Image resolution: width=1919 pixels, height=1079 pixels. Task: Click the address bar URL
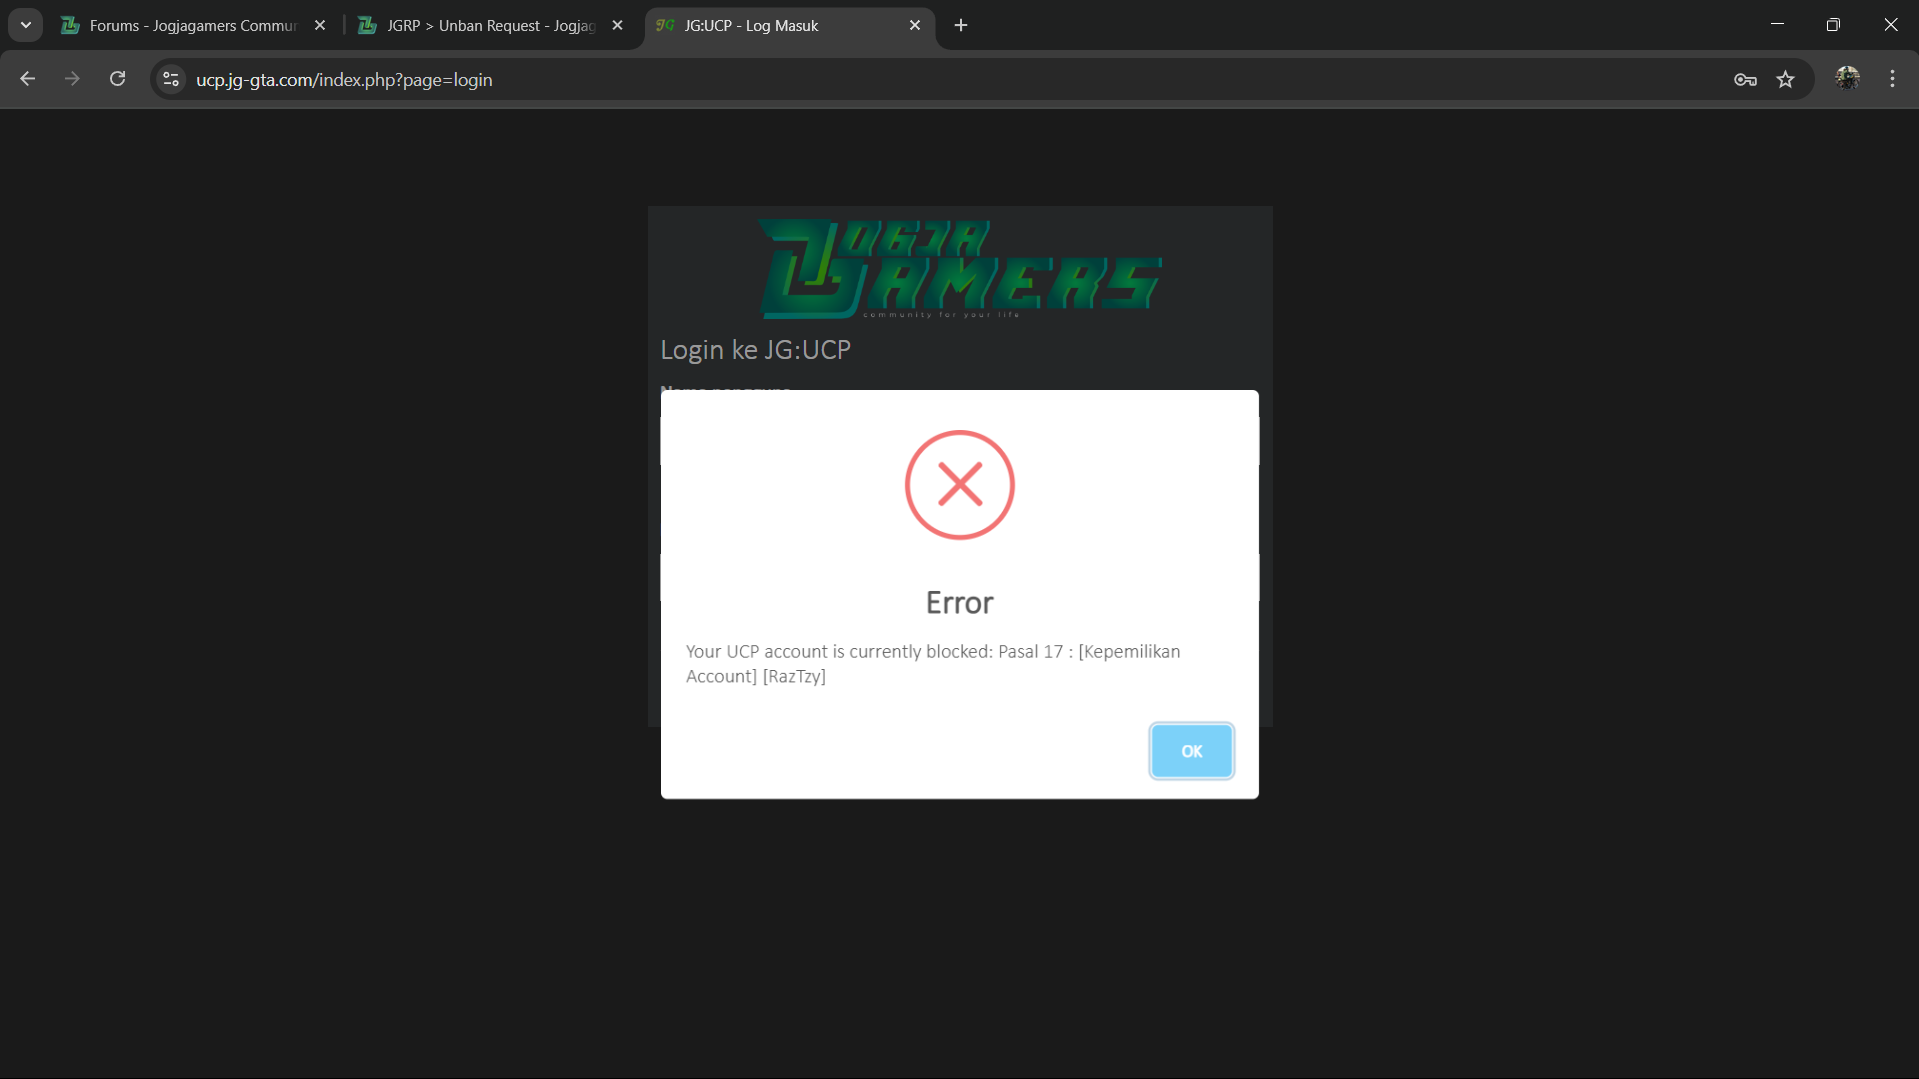[x=344, y=80]
